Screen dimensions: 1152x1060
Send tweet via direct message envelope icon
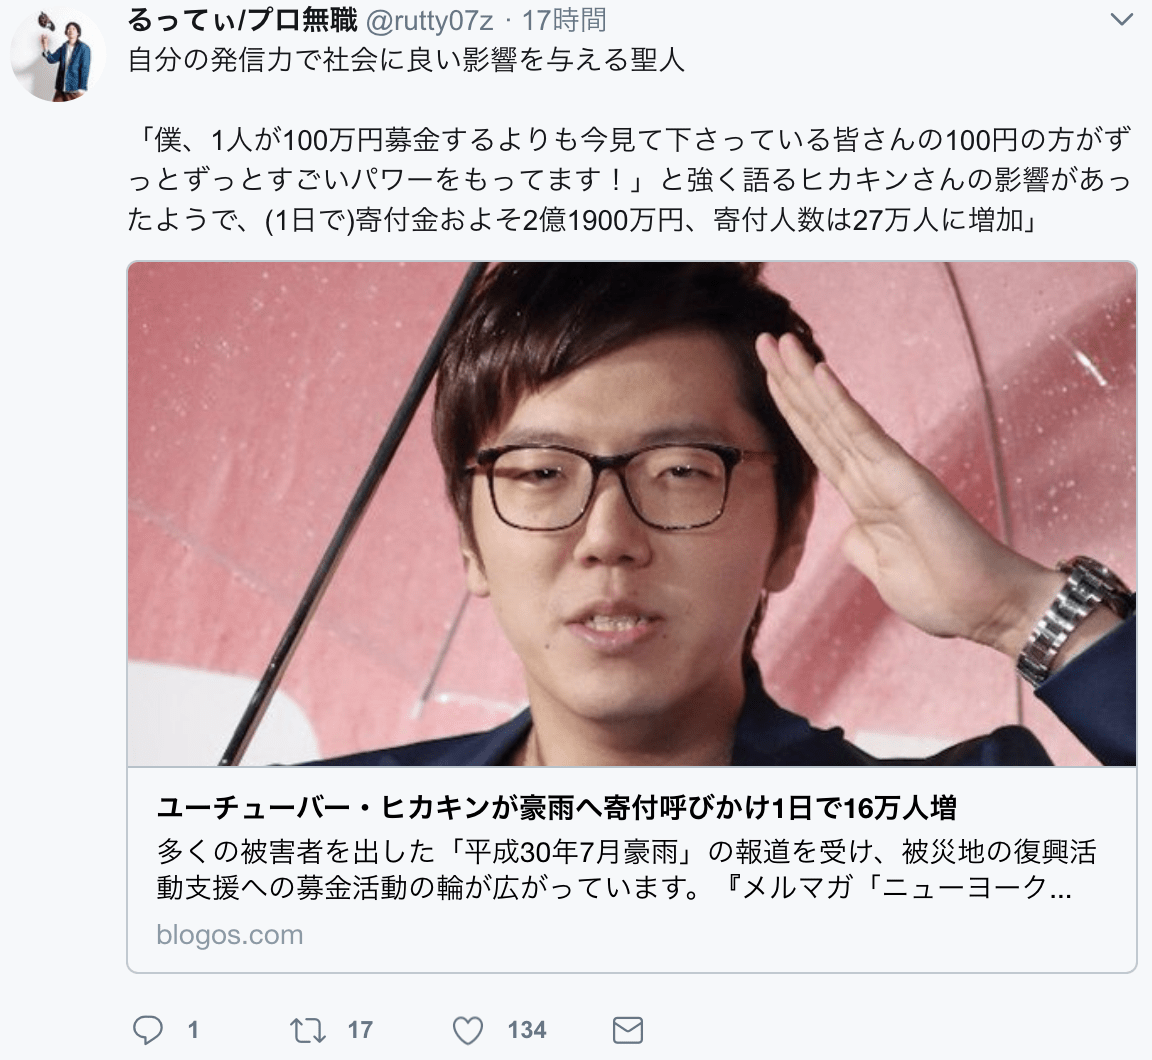click(x=627, y=1030)
